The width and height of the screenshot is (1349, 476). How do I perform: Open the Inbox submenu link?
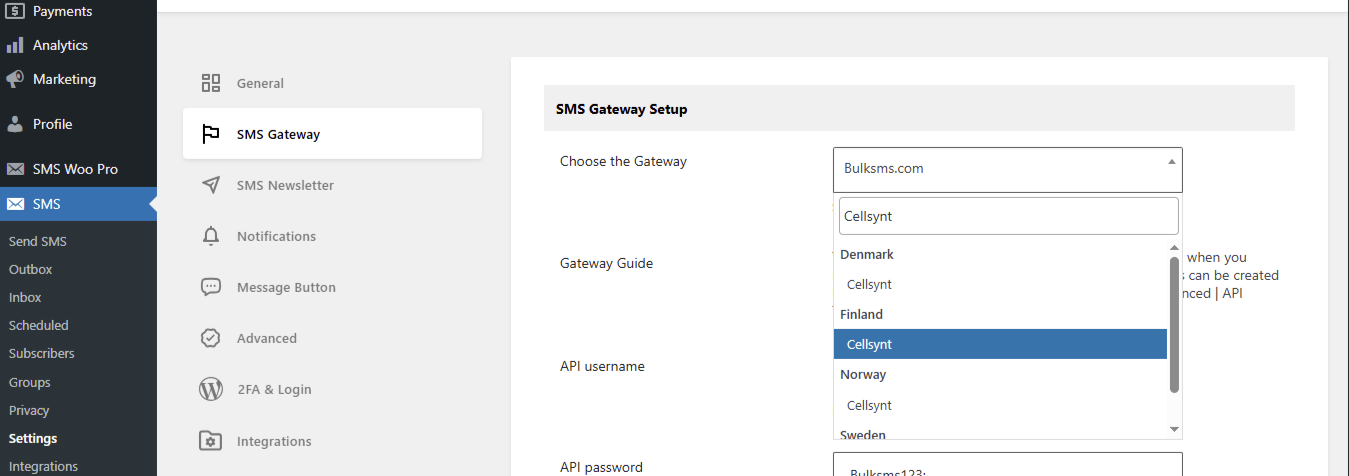(25, 297)
